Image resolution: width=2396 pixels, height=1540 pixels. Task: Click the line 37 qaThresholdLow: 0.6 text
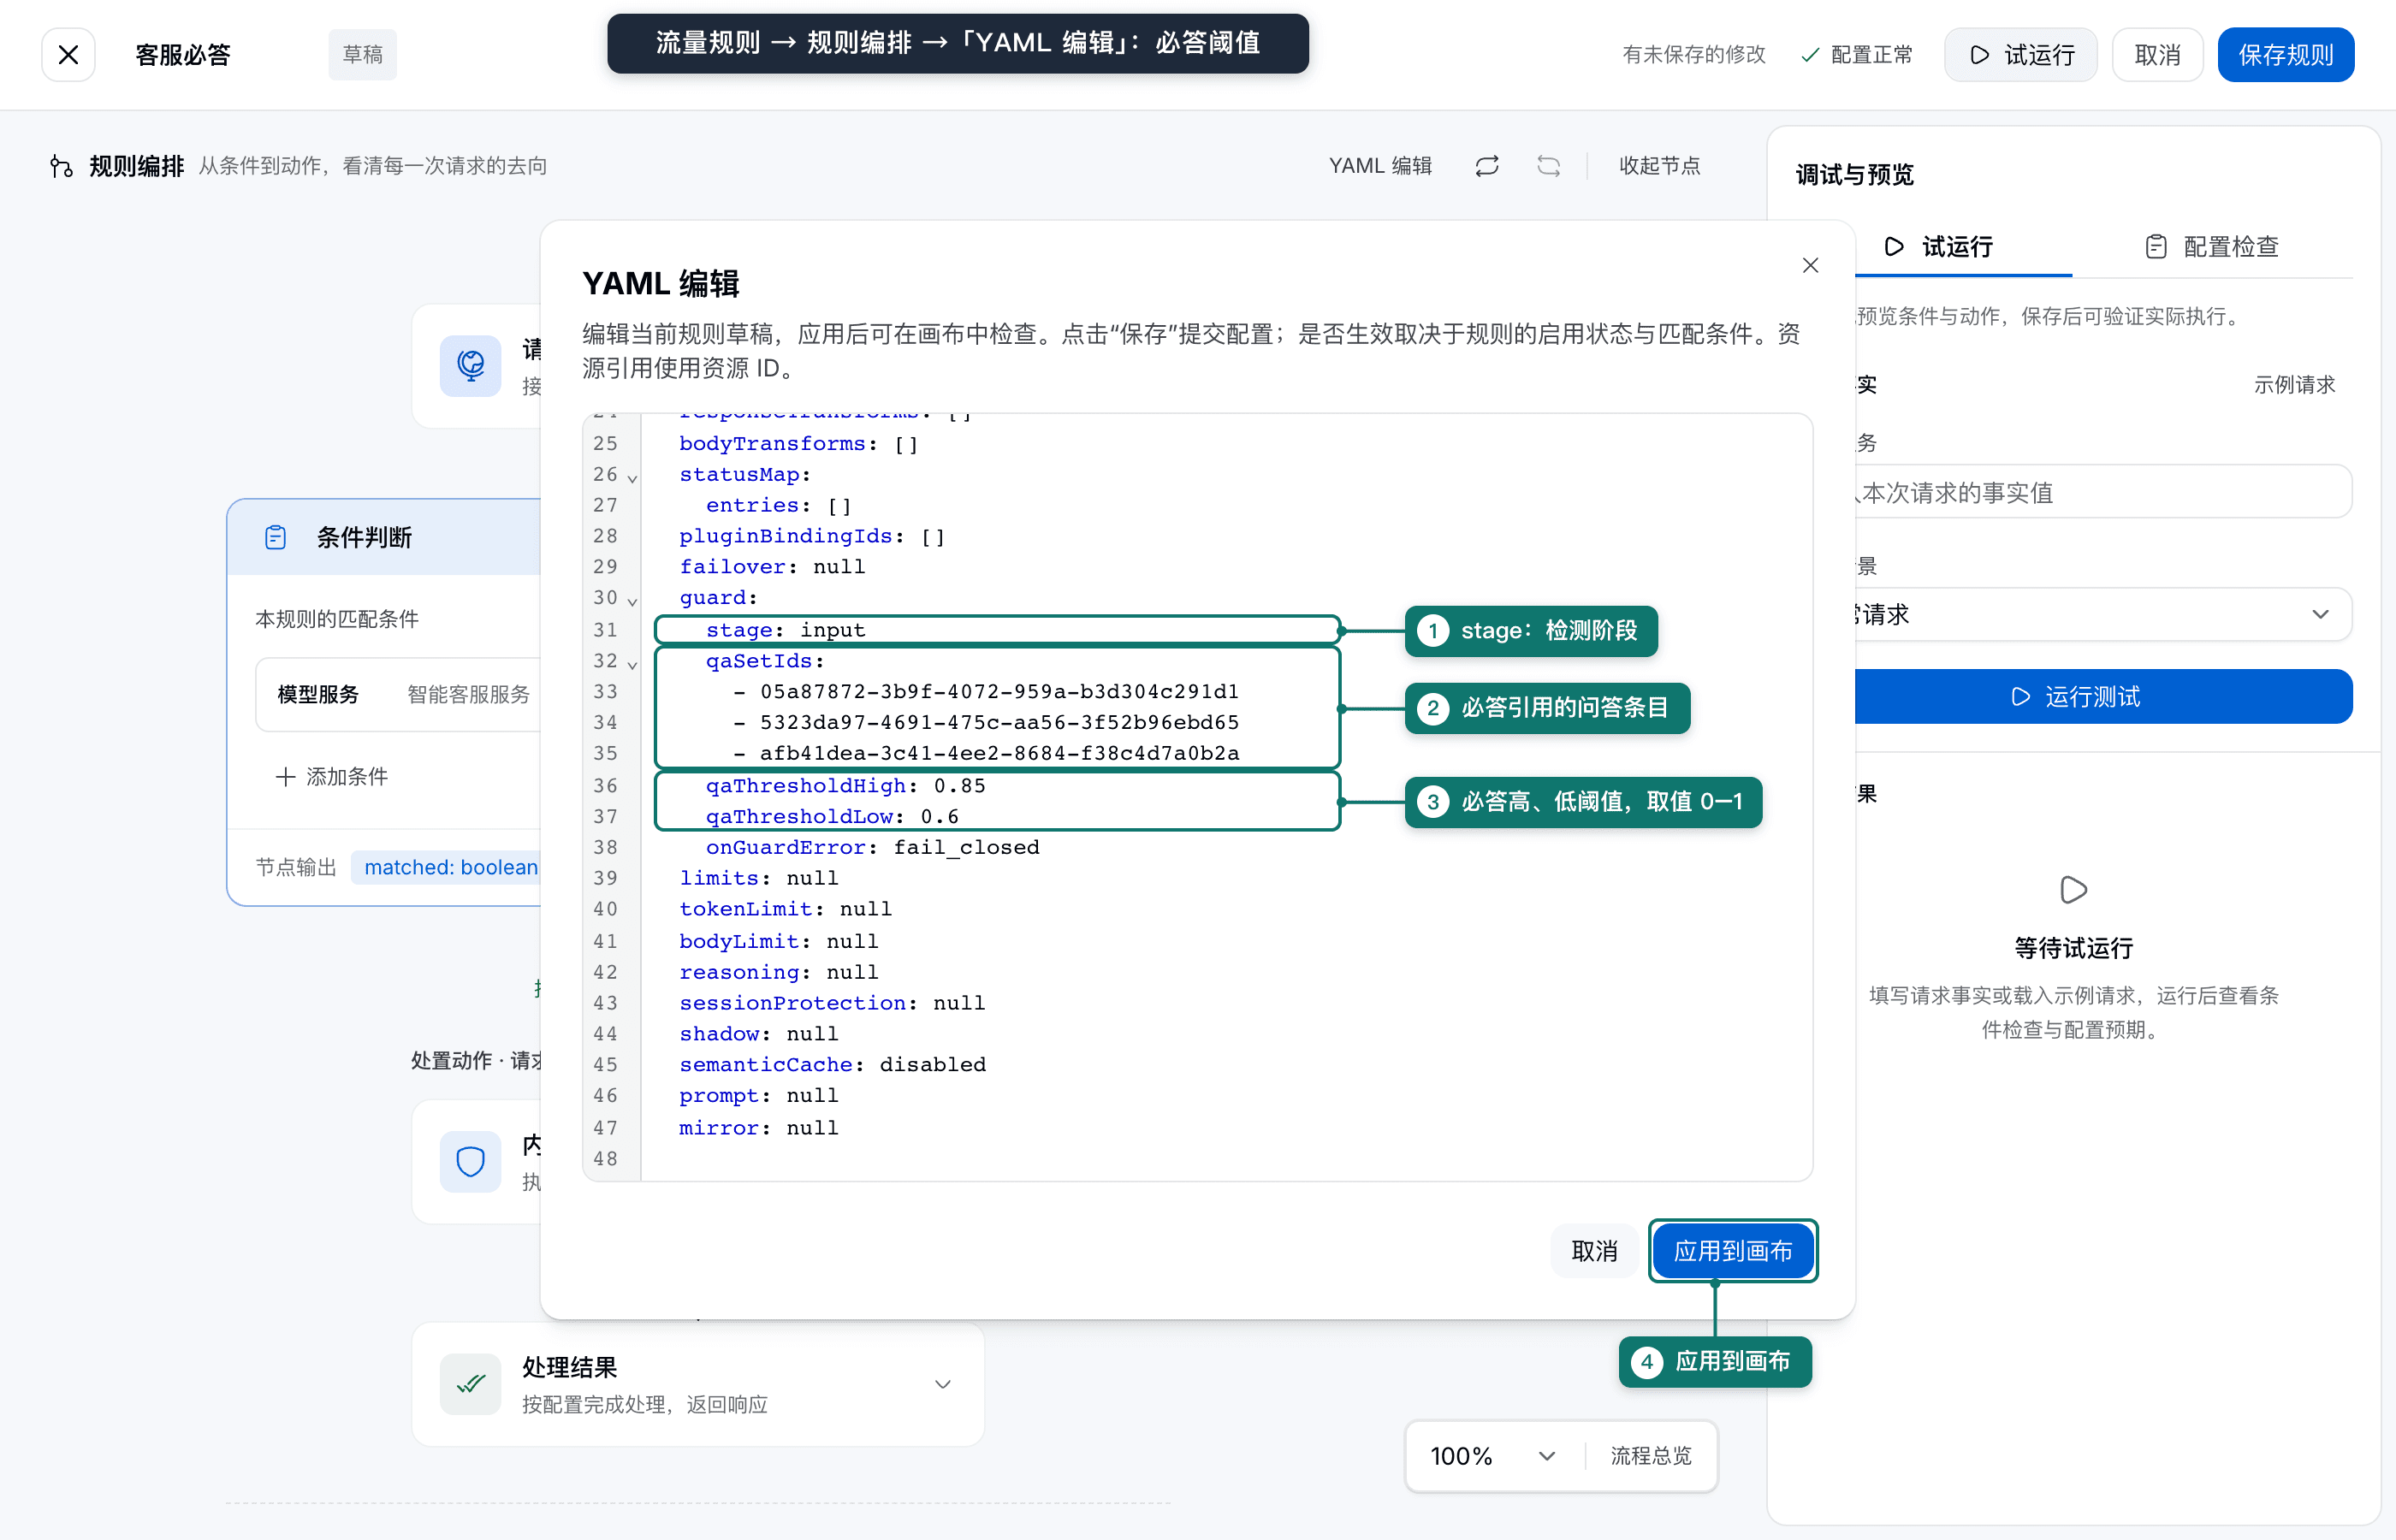(832, 816)
